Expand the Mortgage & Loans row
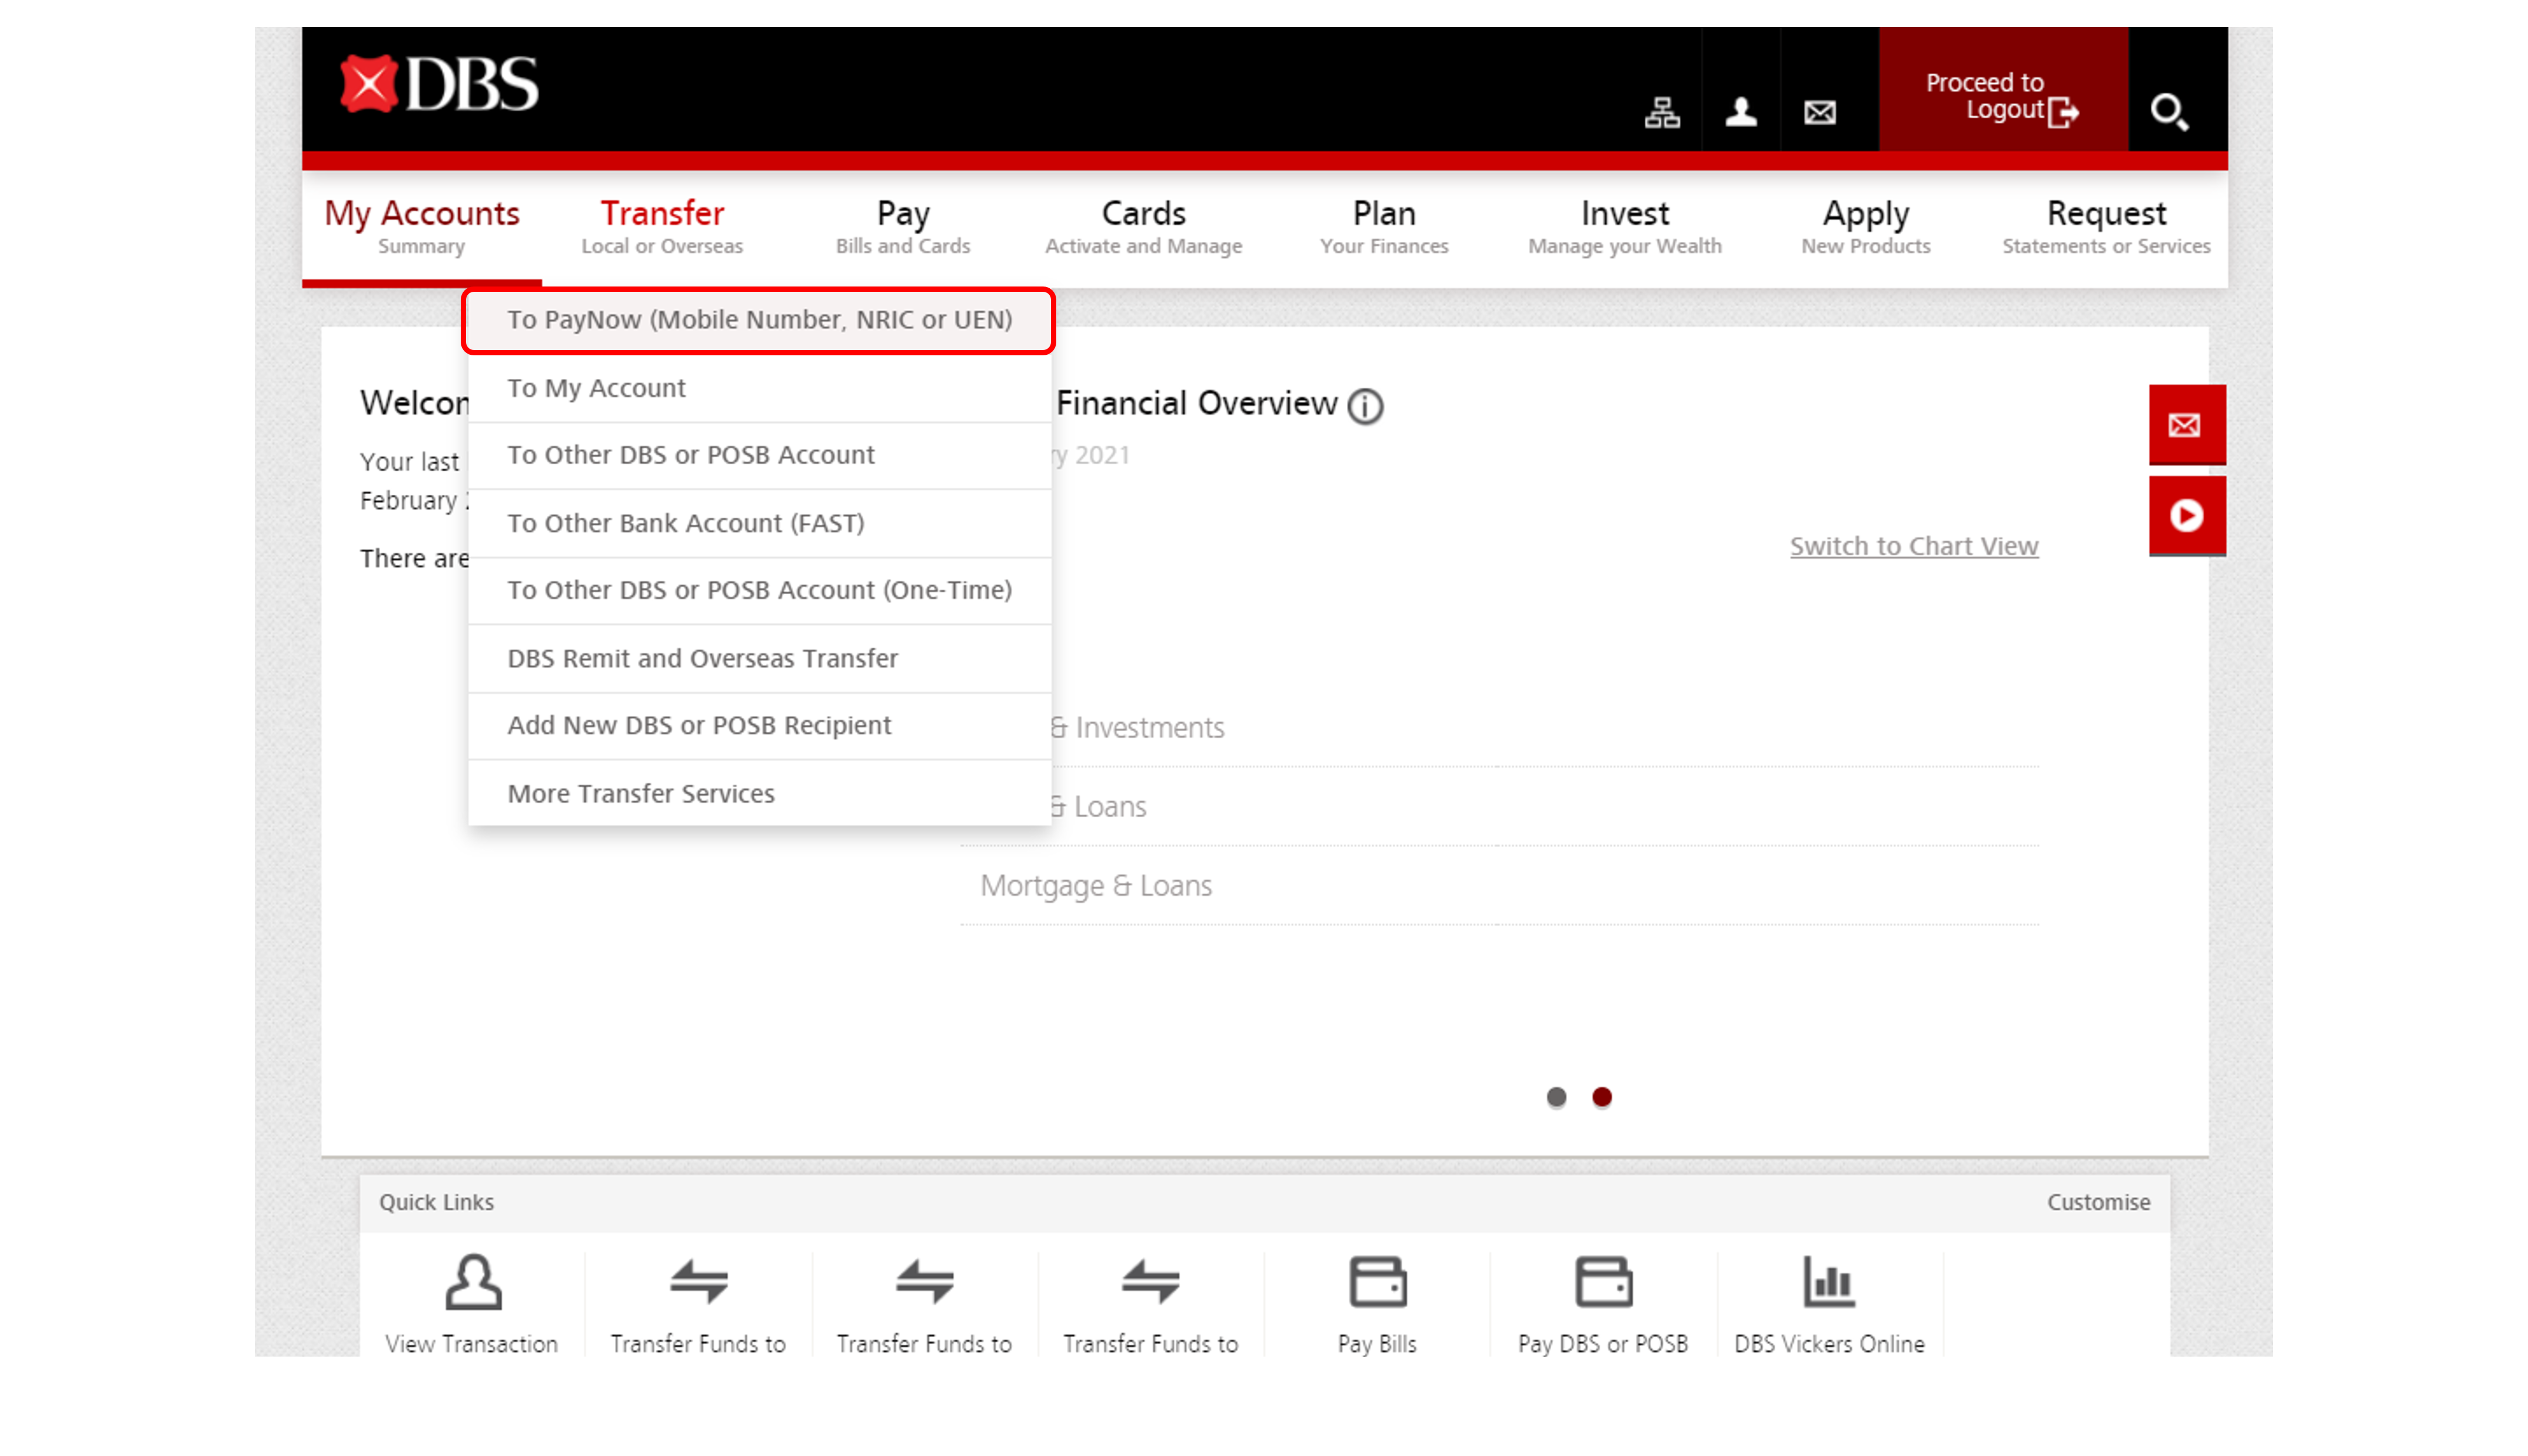Viewport: 2528px width, 1456px height. [x=1096, y=886]
